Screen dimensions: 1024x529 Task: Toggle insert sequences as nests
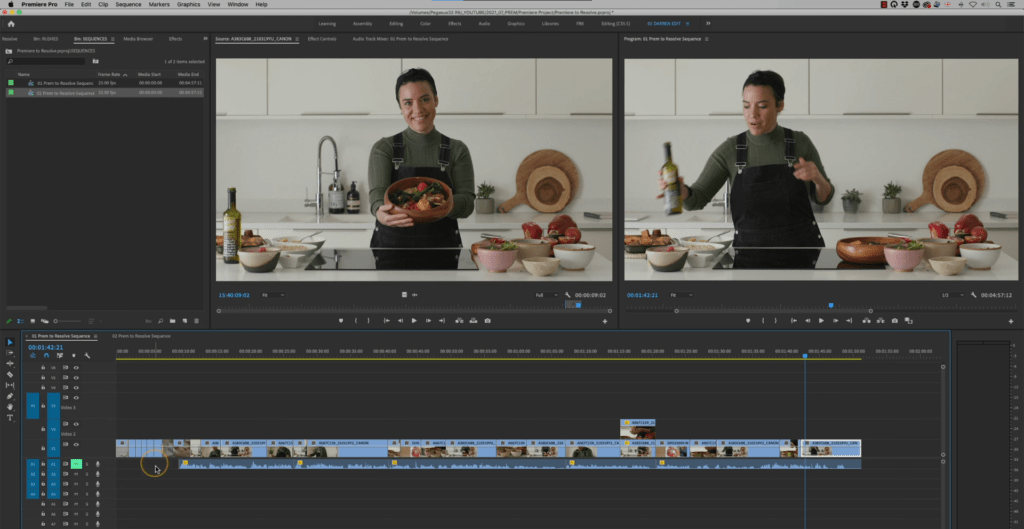pos(32,356)
